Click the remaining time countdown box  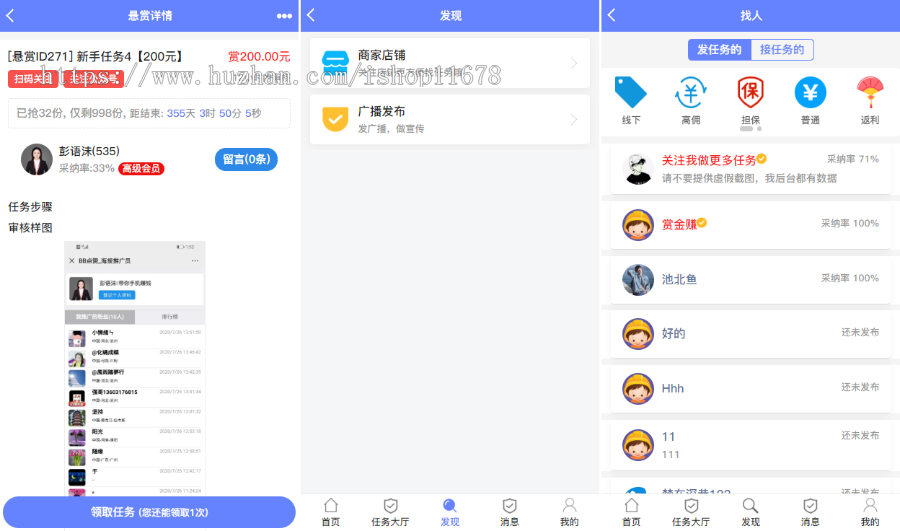point(149,114)
